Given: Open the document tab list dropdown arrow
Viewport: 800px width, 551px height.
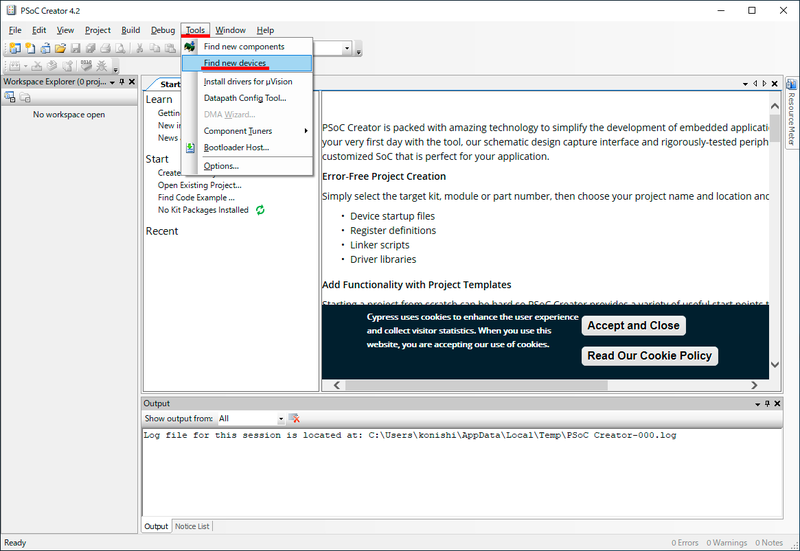Looking at the screenshot, I should click(745, 84).
